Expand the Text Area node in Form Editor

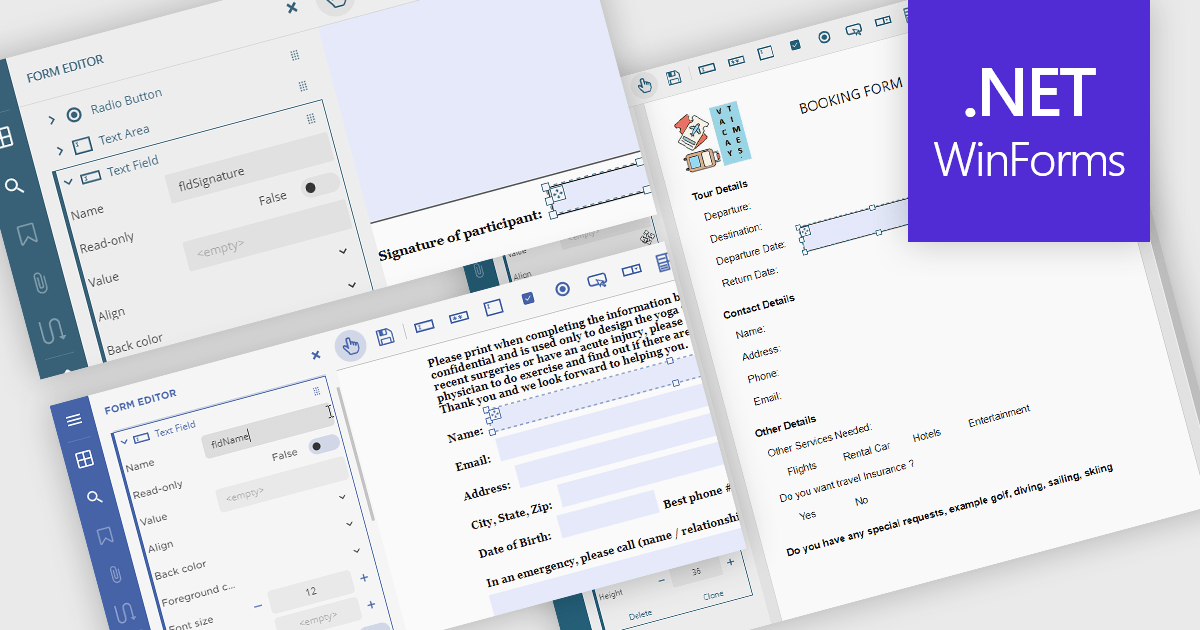[60, 151]
